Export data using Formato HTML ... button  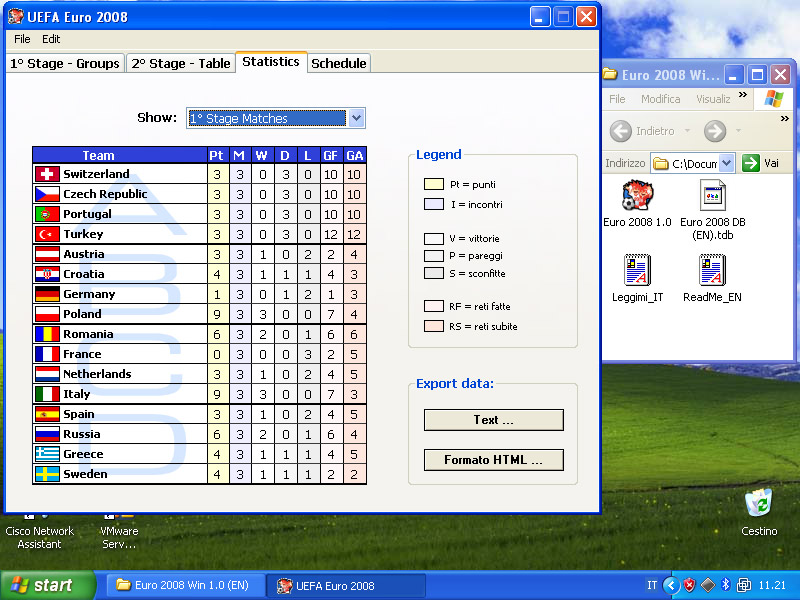(x=493, y=460)
